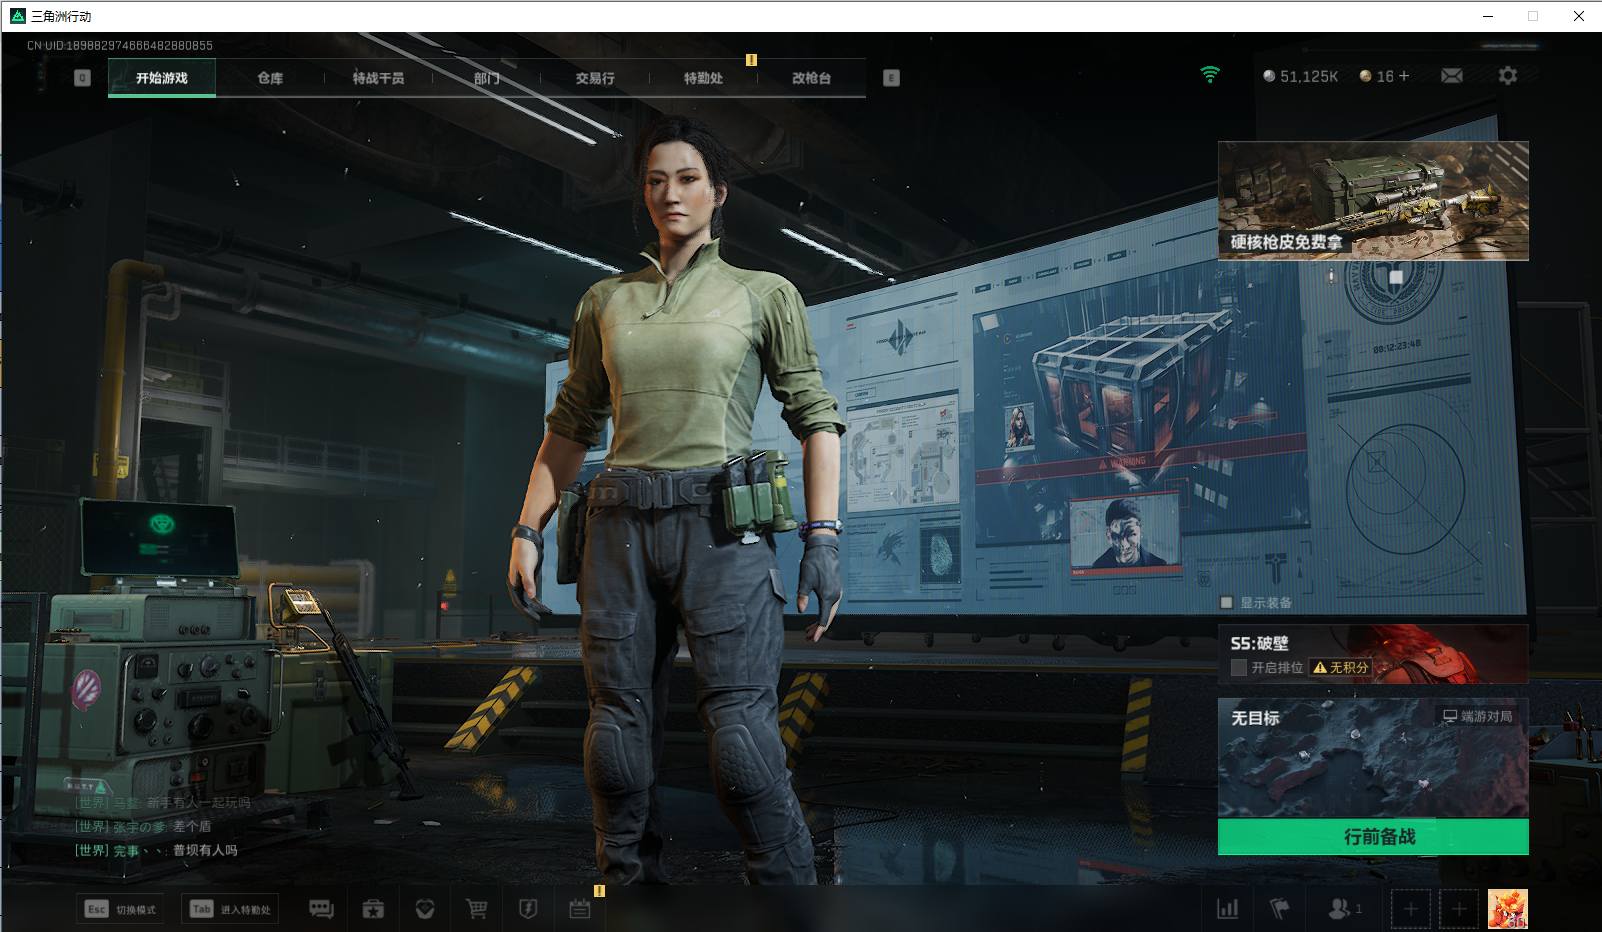
Task: Click the first empty squad slot plus
Action: (1410, 909)
